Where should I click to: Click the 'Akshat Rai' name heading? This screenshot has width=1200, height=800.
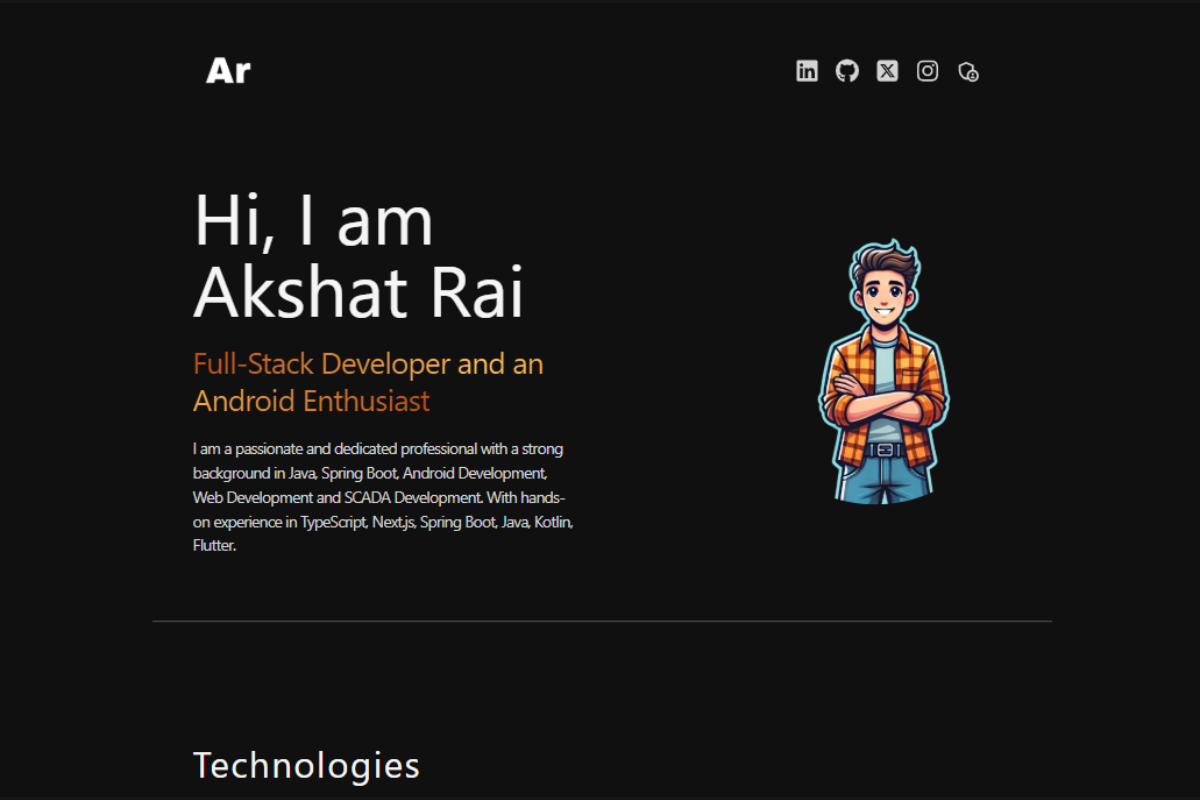click(x=358, y=292)
